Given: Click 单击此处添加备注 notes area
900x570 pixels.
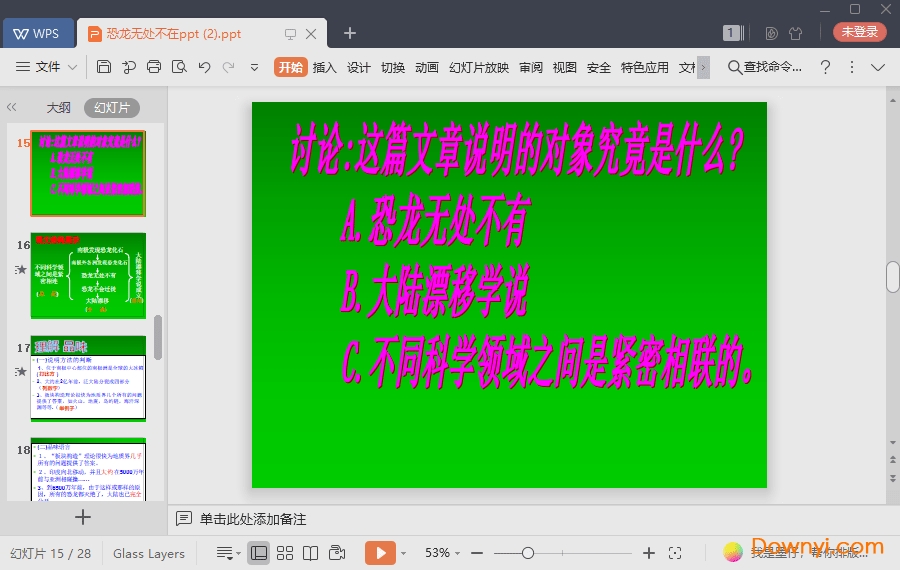Looking at the screenshot, I should (253, 519).
